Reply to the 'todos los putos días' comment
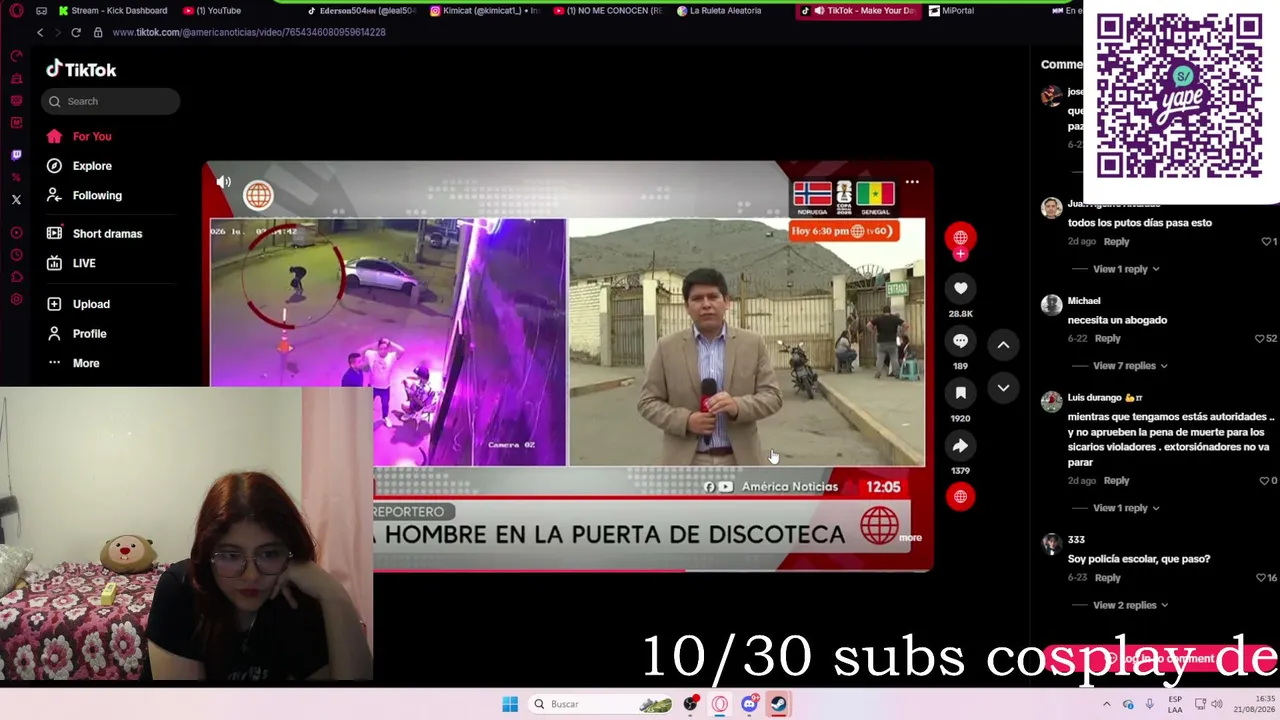 click(1116, 242)
